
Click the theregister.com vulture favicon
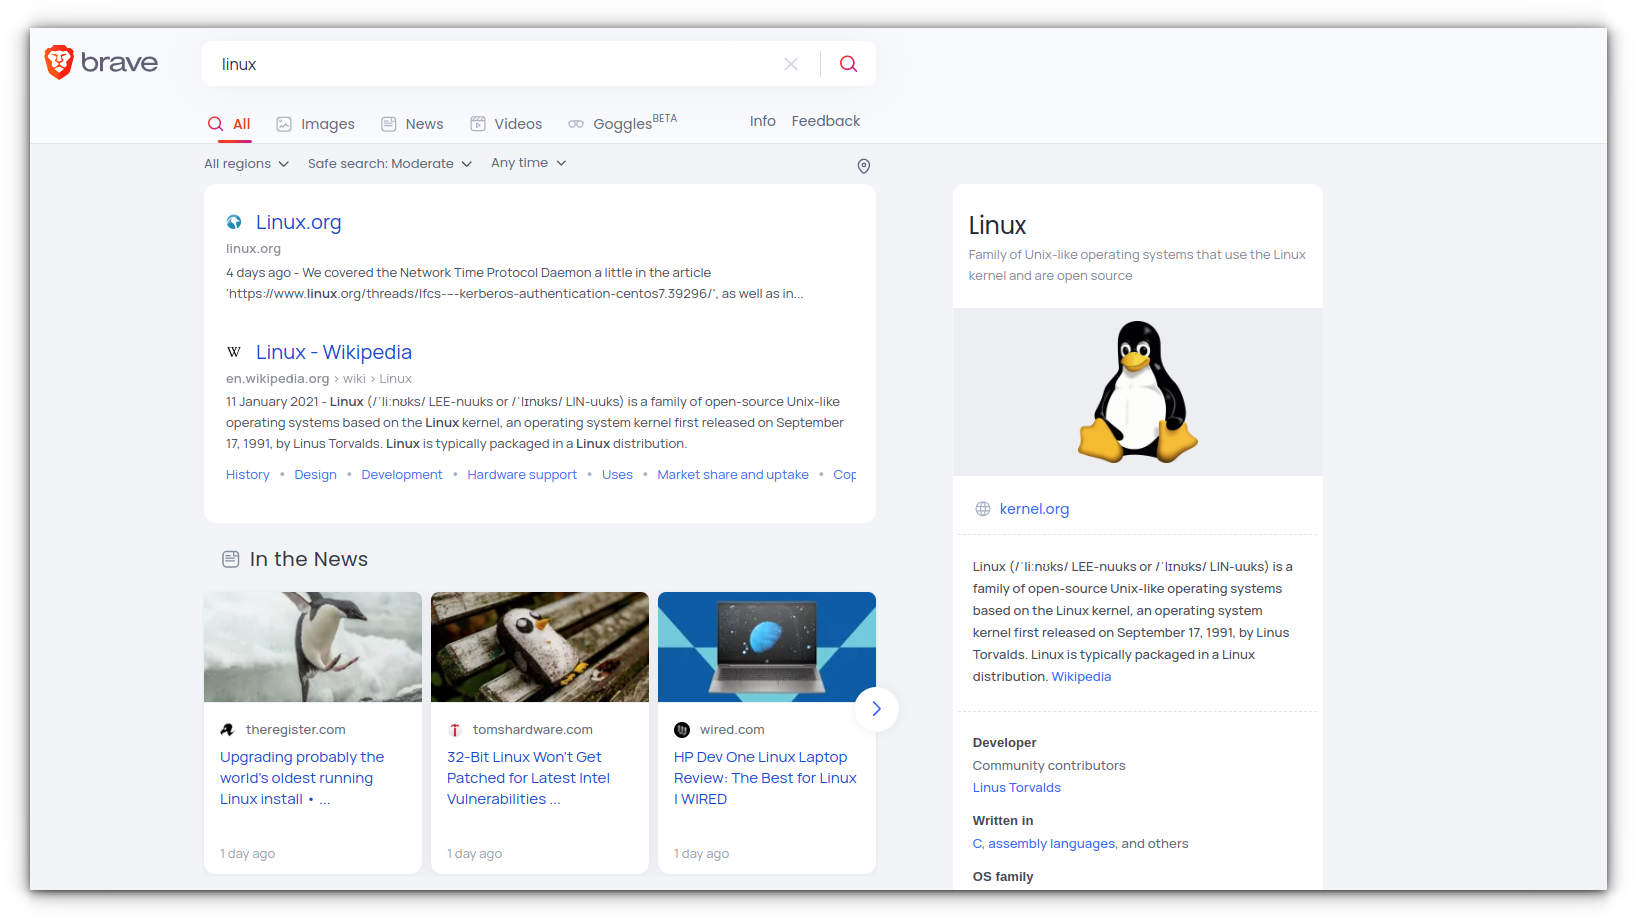(x=228, y=729)
